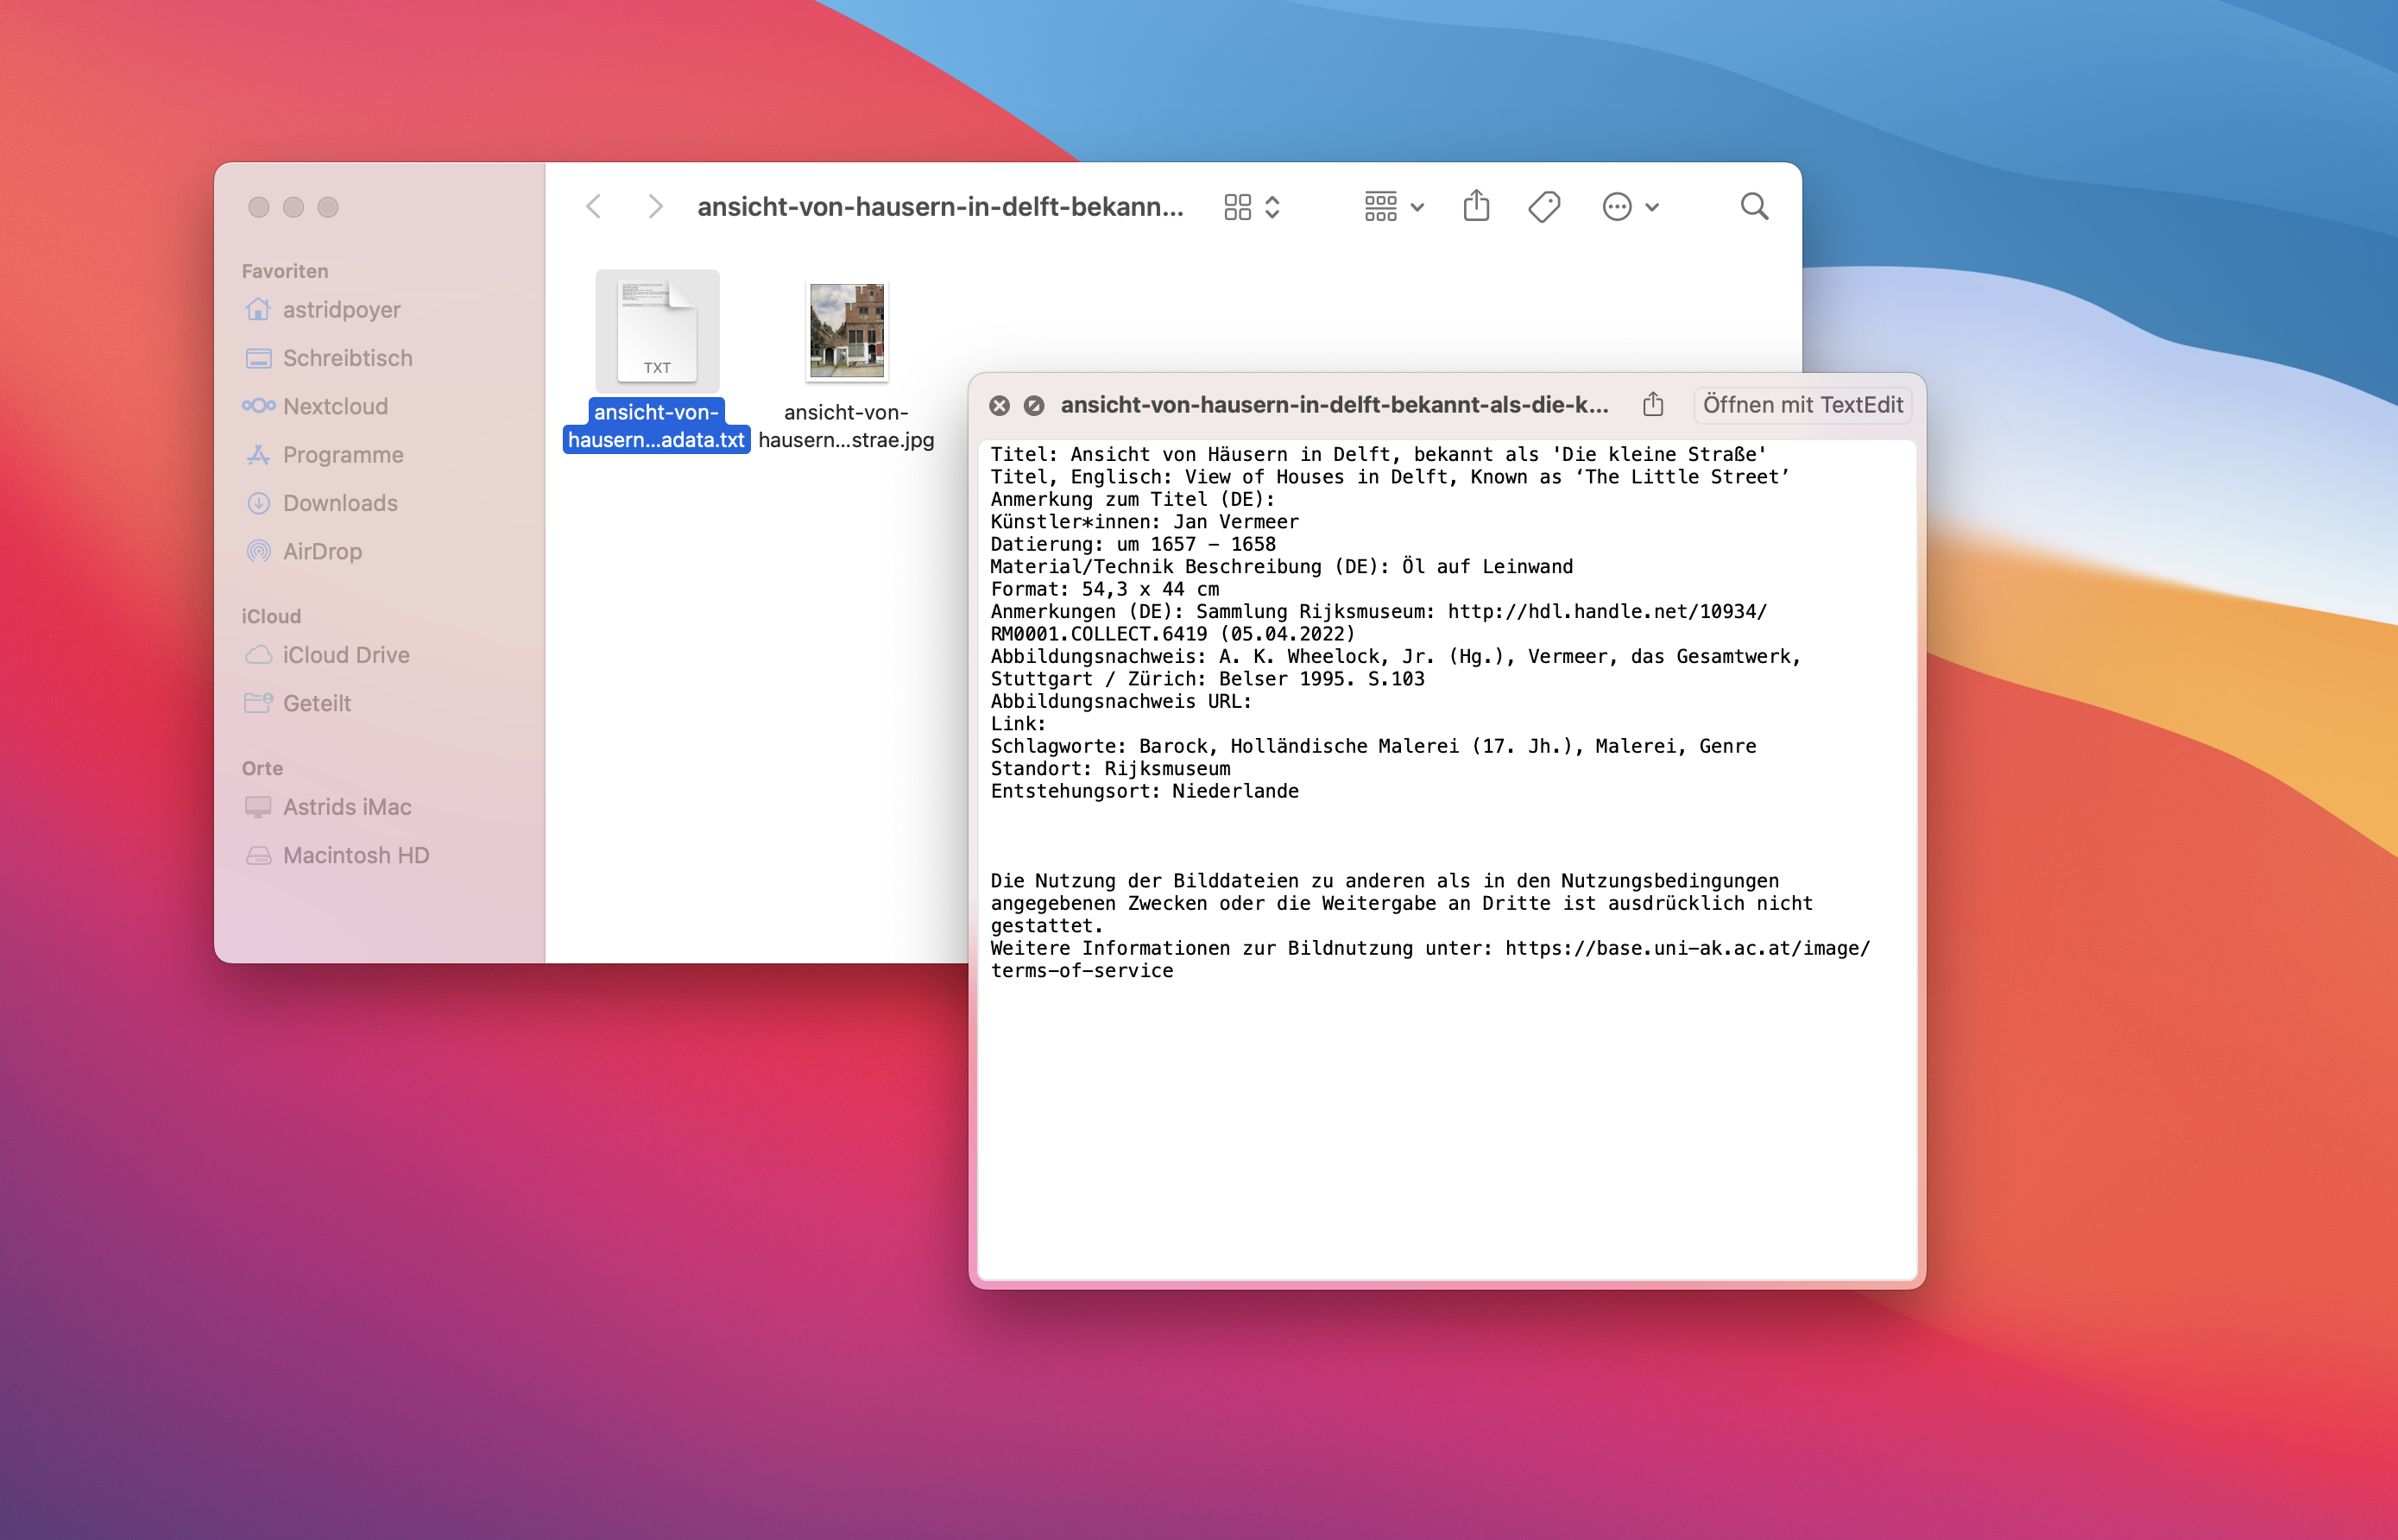
Task: Click the terms-of-service URL text
Action: click(1430, 960)
